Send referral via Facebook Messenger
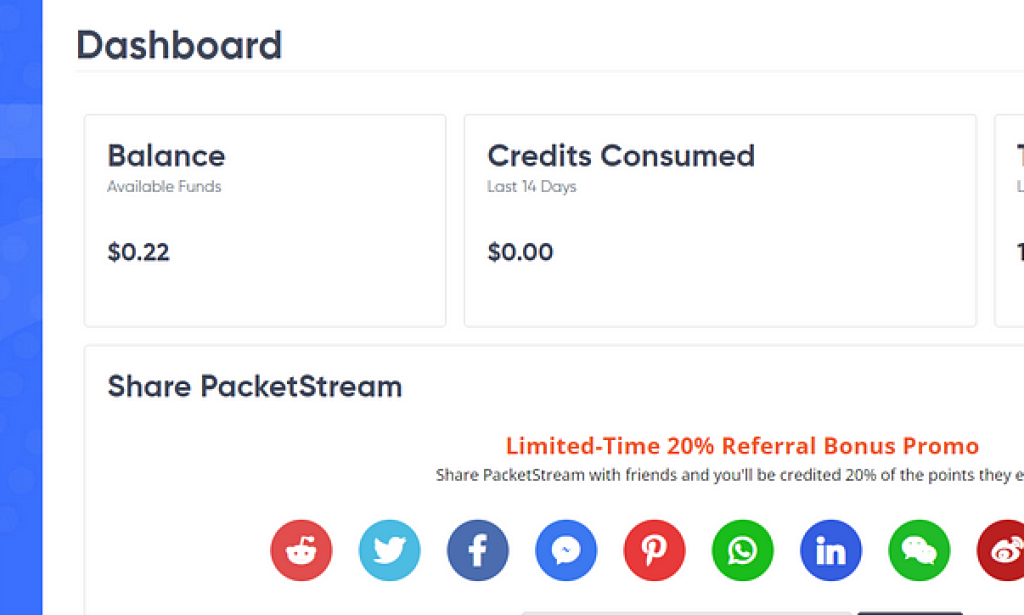 565,550
